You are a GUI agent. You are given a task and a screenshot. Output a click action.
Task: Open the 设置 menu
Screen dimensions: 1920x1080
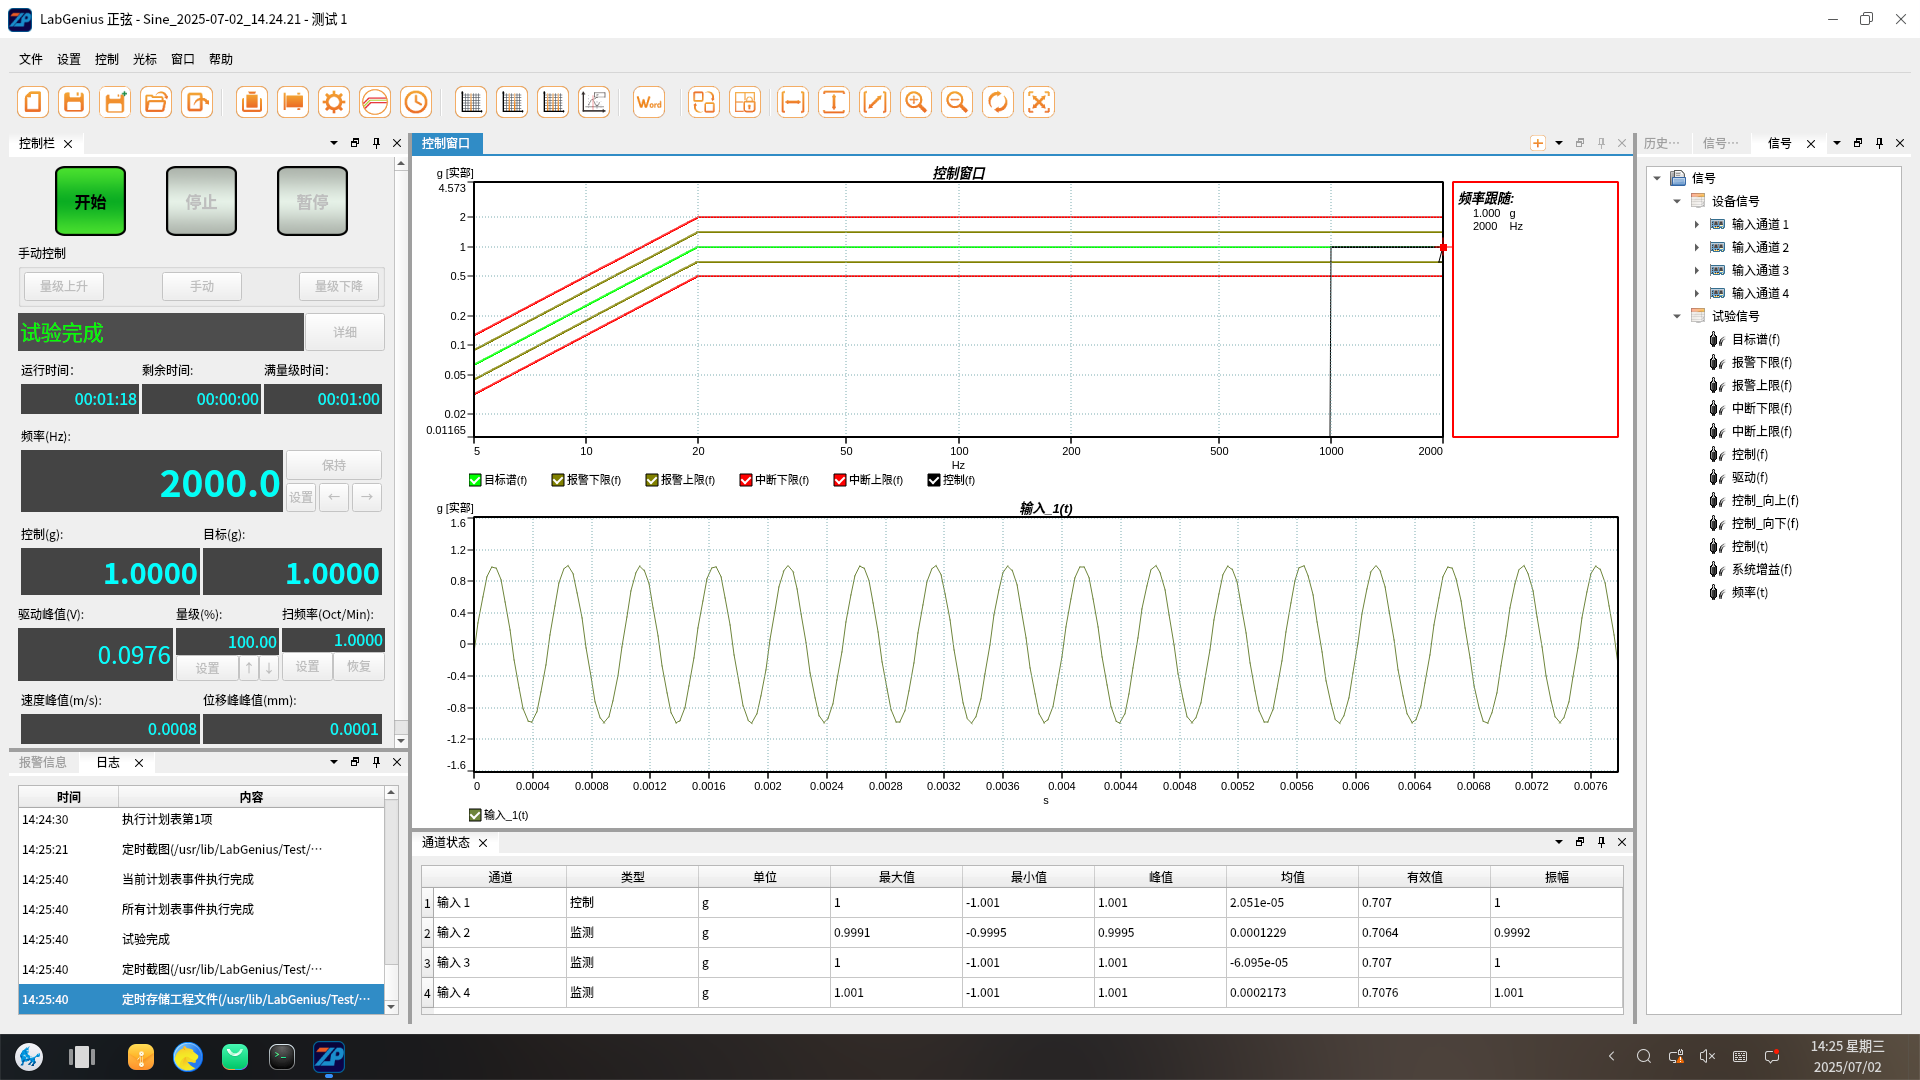pyautogui.click(x=68, y=59)
